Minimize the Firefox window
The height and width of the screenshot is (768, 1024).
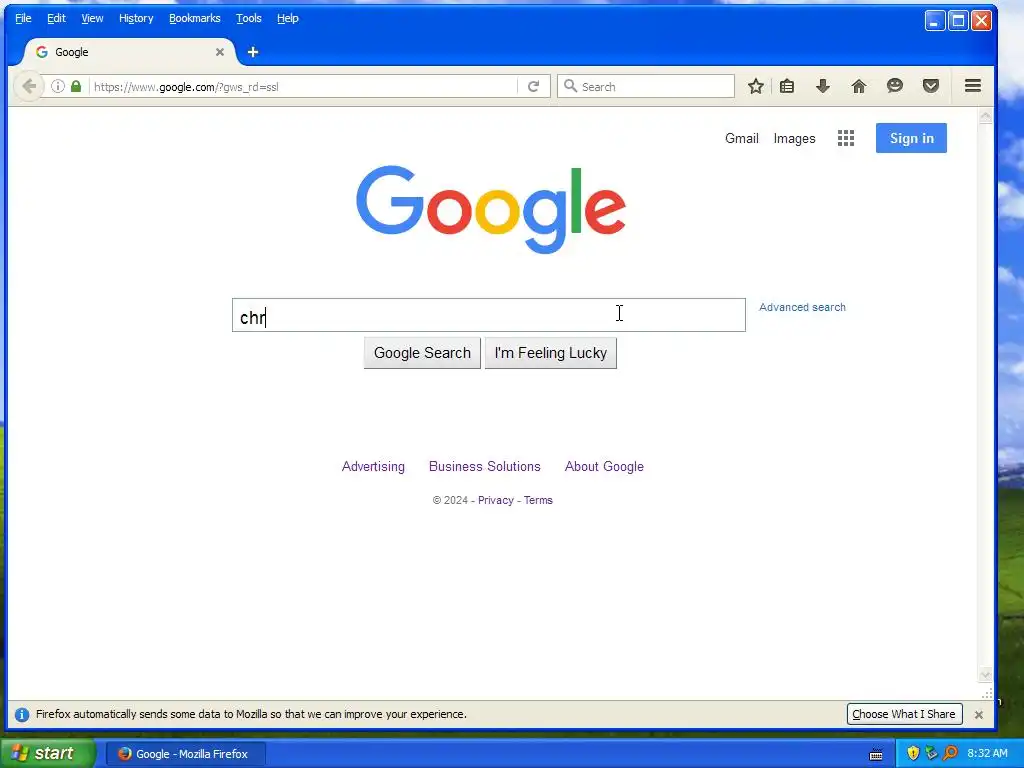935,21
